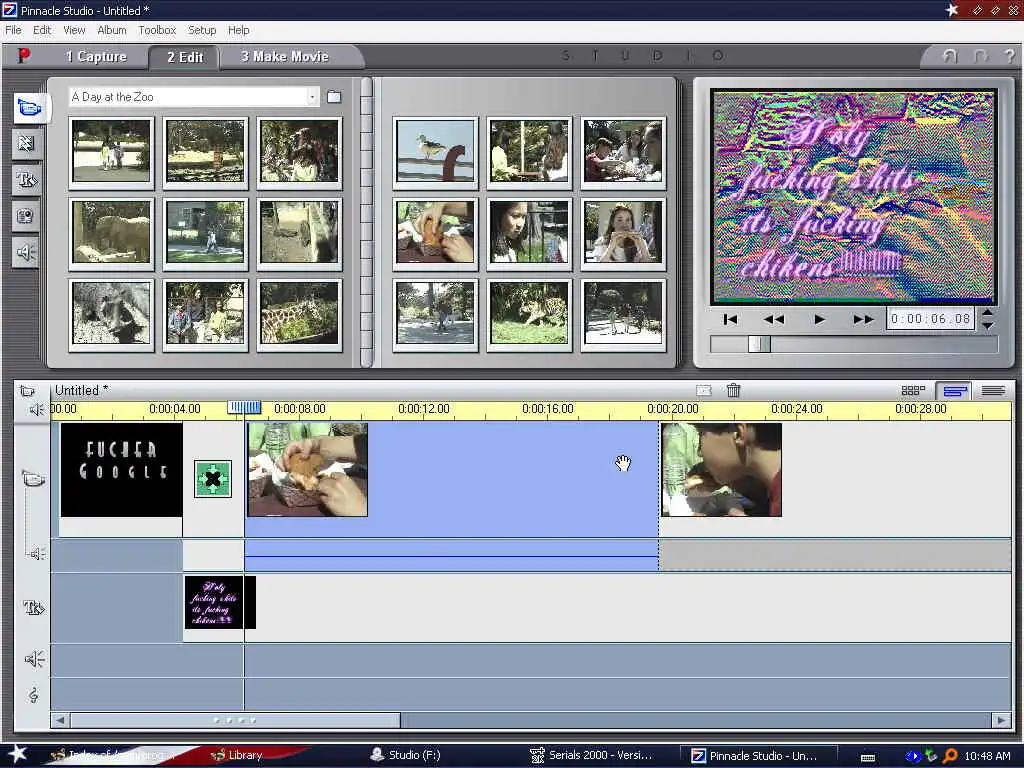Viewport: 1024px width, 768px height.
Task: Click the timeline scroll right arrow
Action: click(x=1001, y=720)
